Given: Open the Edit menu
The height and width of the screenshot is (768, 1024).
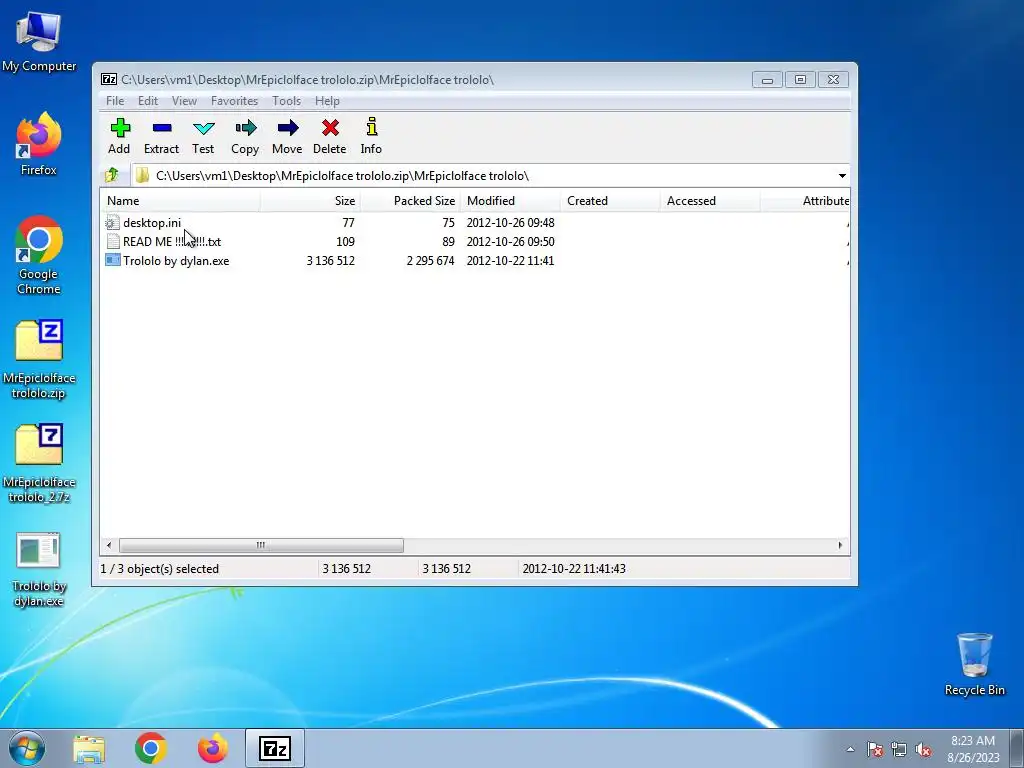Looking at the screenshot, I should click(148, 101).
